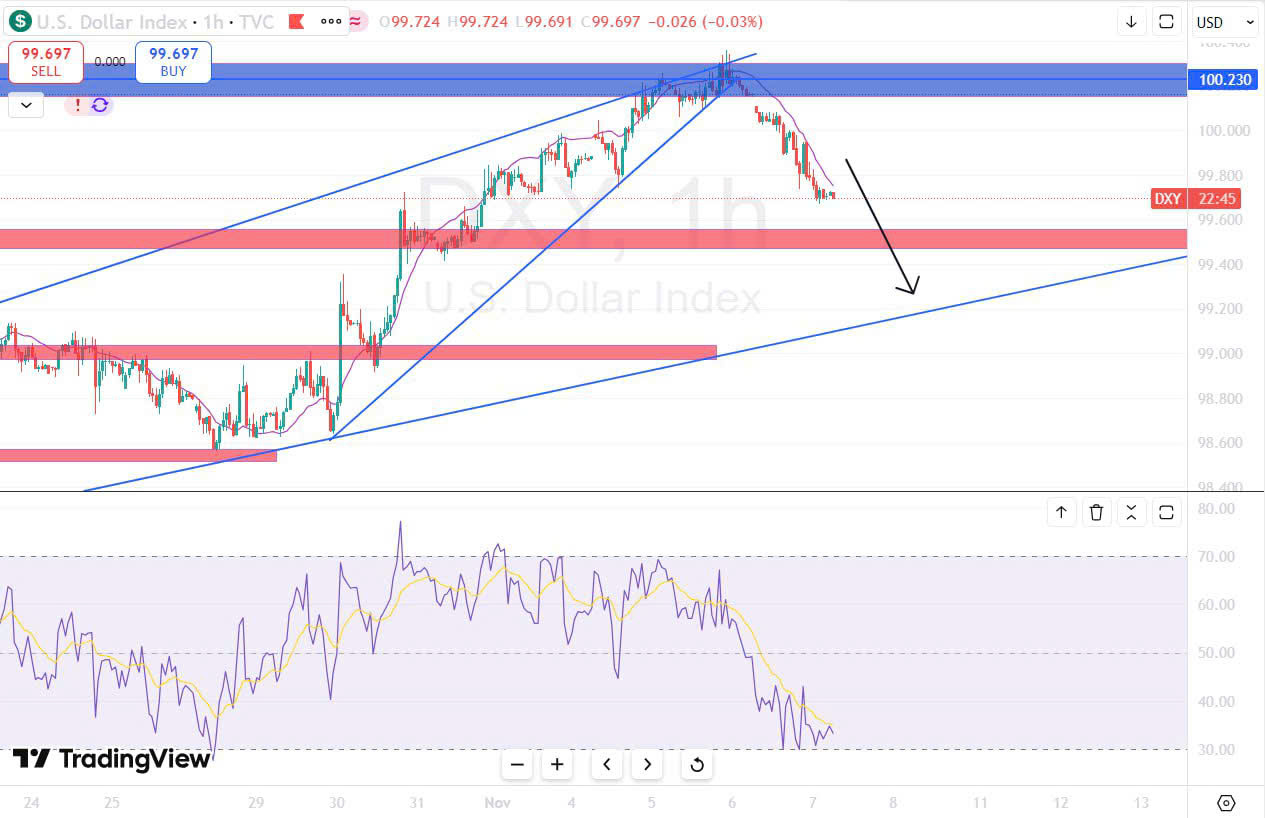Open the U.S. Dollar Index symbol title
The image size is (1265, 818).
[112, 21]
